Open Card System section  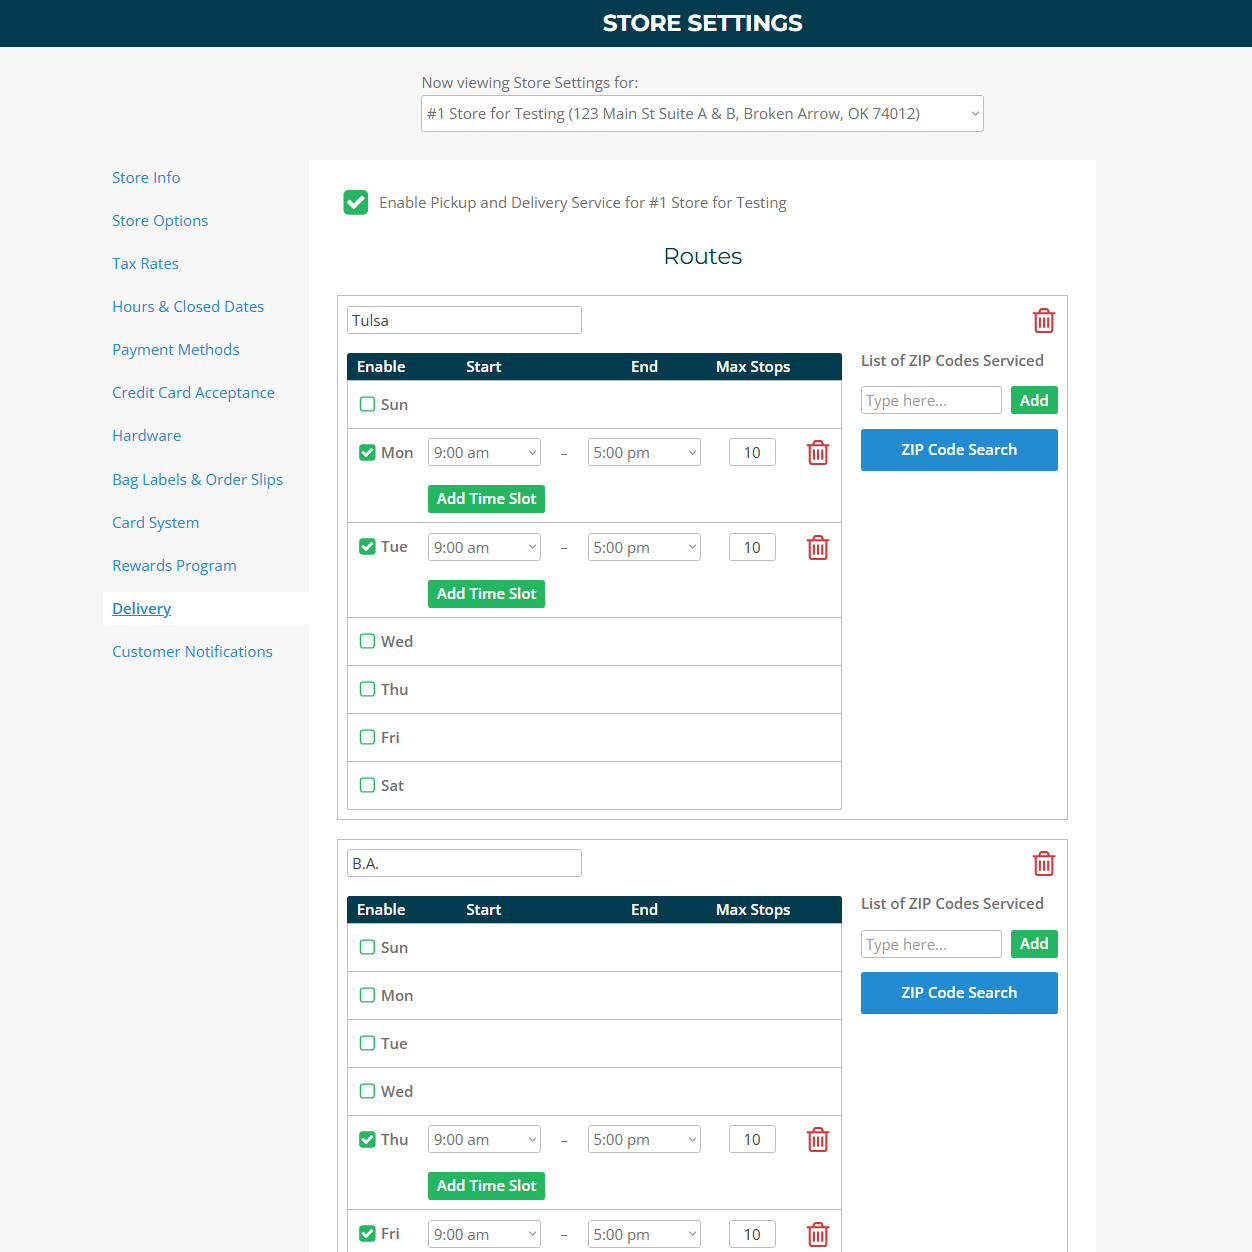click(155, 522)
